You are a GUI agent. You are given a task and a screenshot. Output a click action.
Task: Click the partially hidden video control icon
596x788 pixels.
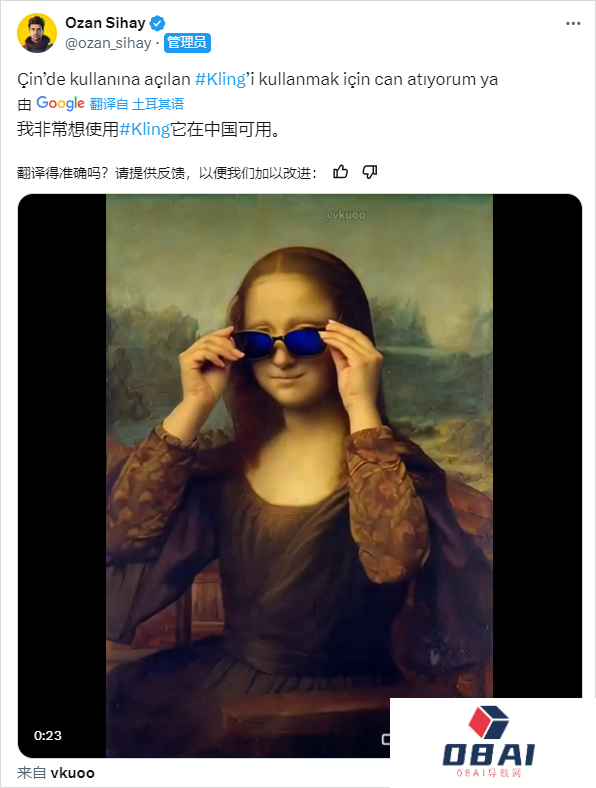pyautogui.click(x=385, y=739)
